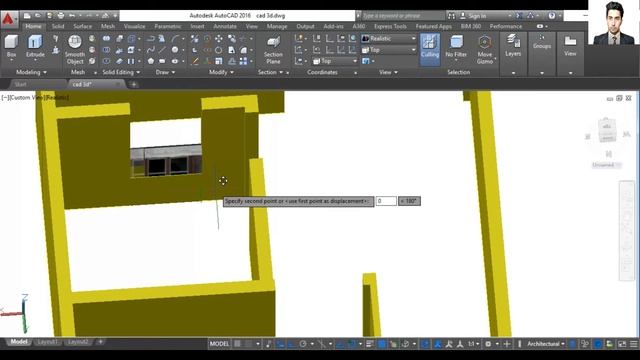The image size is (640, 360).
Task: Open the Express Tools ribbon tab
Action: point(390,26)
